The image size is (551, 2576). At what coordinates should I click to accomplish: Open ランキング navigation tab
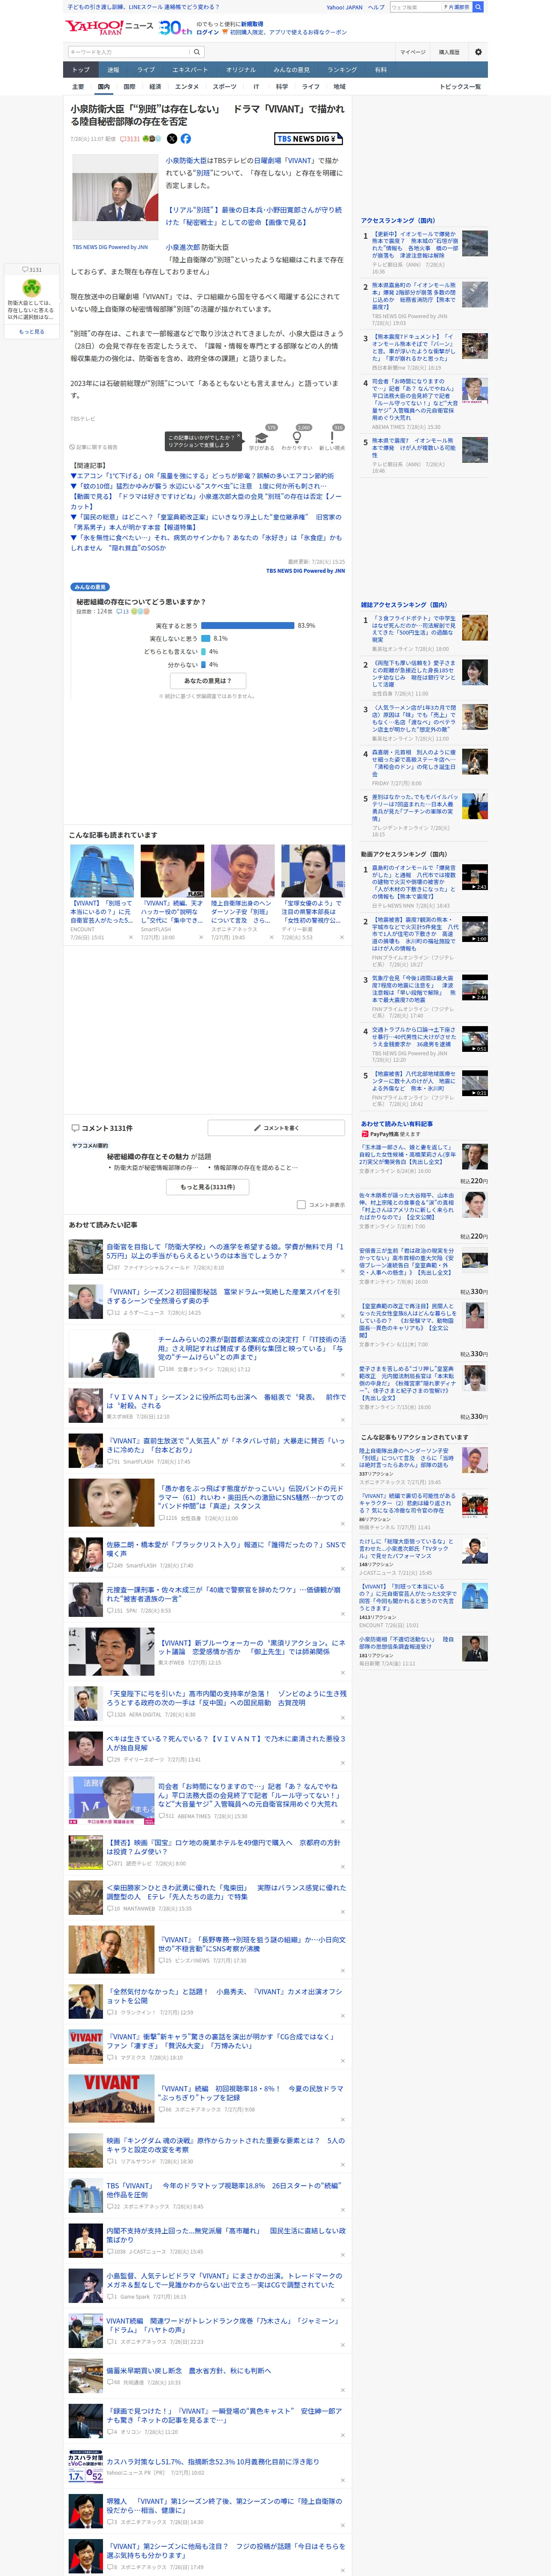(342, 70)
